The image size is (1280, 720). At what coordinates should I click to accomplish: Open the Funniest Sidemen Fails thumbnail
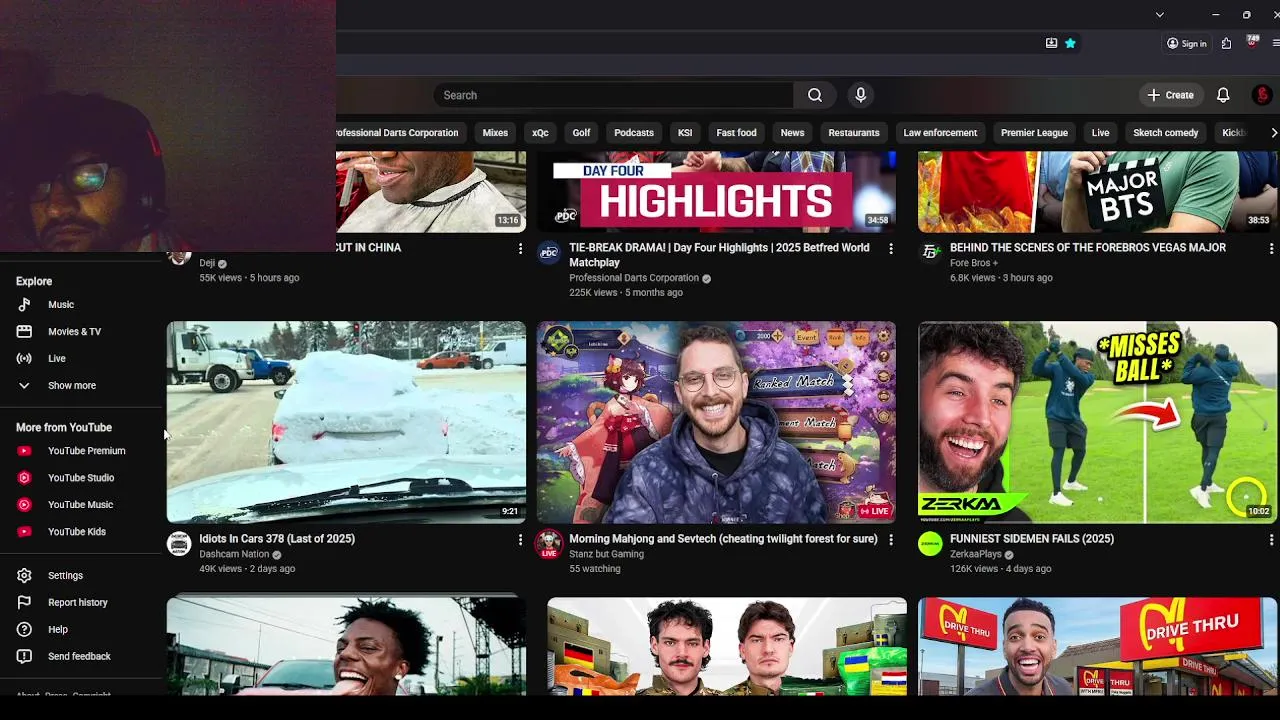(x=1098, y=422)
